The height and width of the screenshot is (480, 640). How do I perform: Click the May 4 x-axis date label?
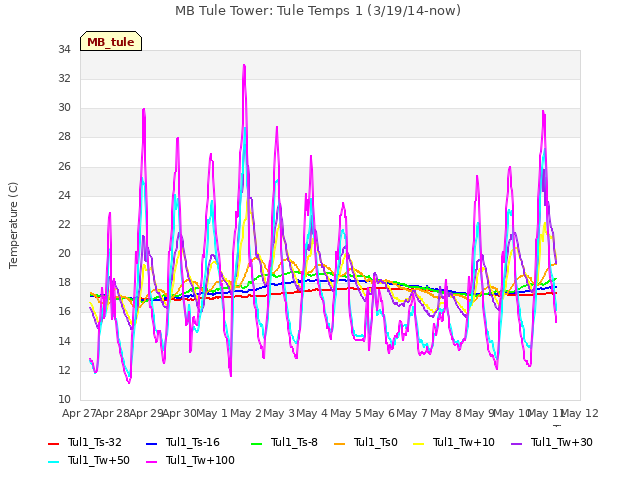click(312, 413)
